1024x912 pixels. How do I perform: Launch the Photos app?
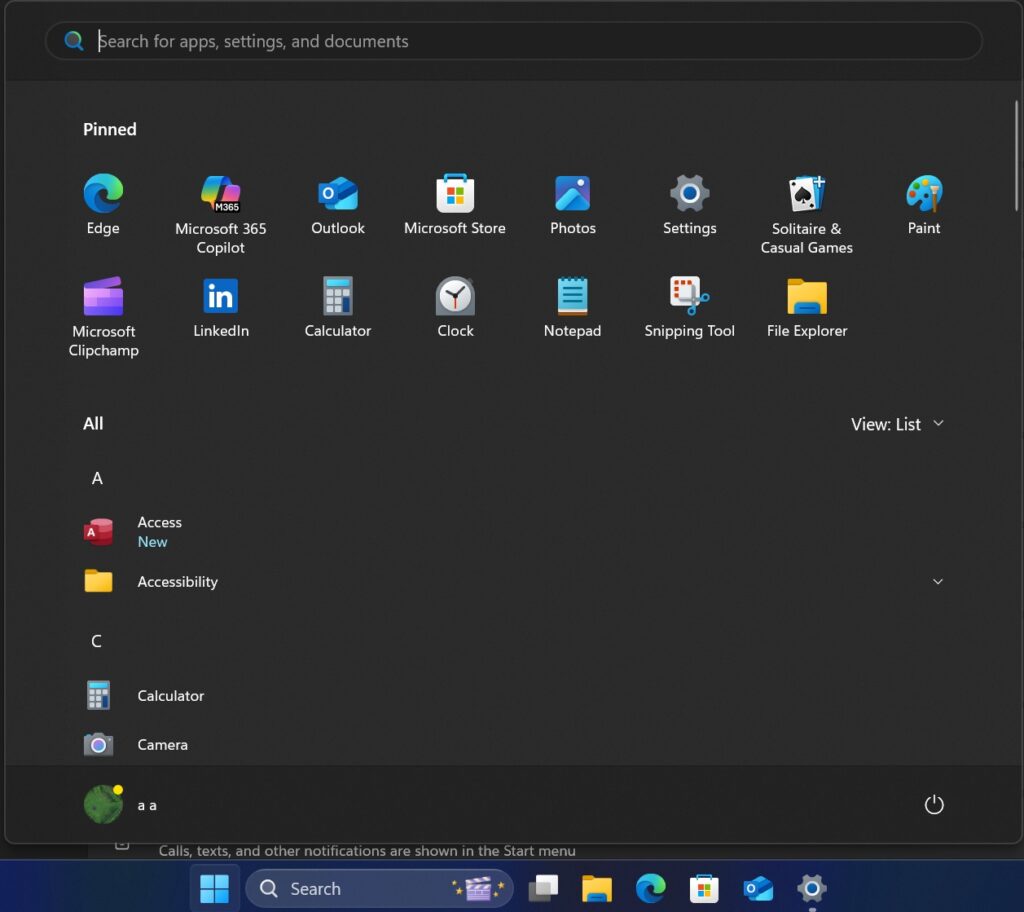click(x=572, y=195)
